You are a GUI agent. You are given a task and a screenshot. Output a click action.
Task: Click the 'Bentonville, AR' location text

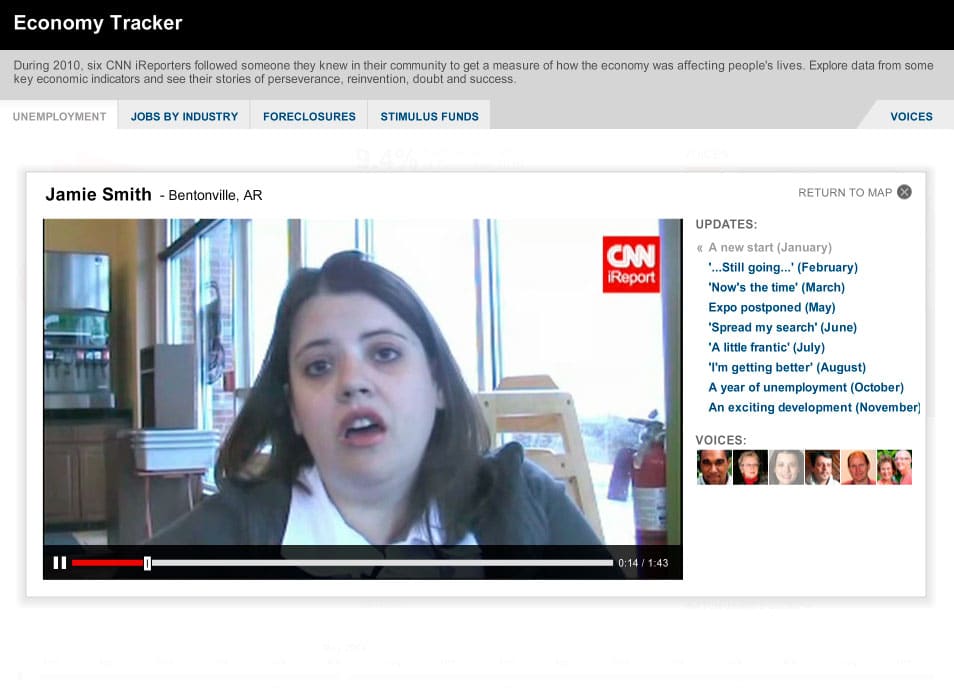(x=215, y=196)
